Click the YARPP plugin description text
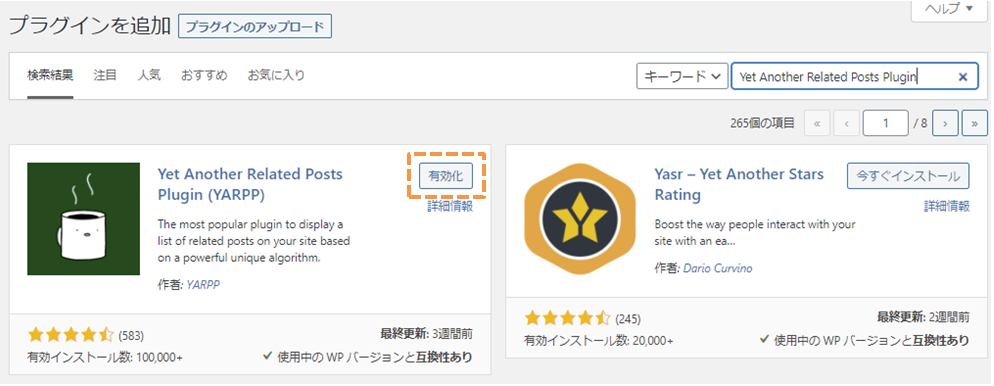Screen dimensions: 994x386 [x=254, y=241]
